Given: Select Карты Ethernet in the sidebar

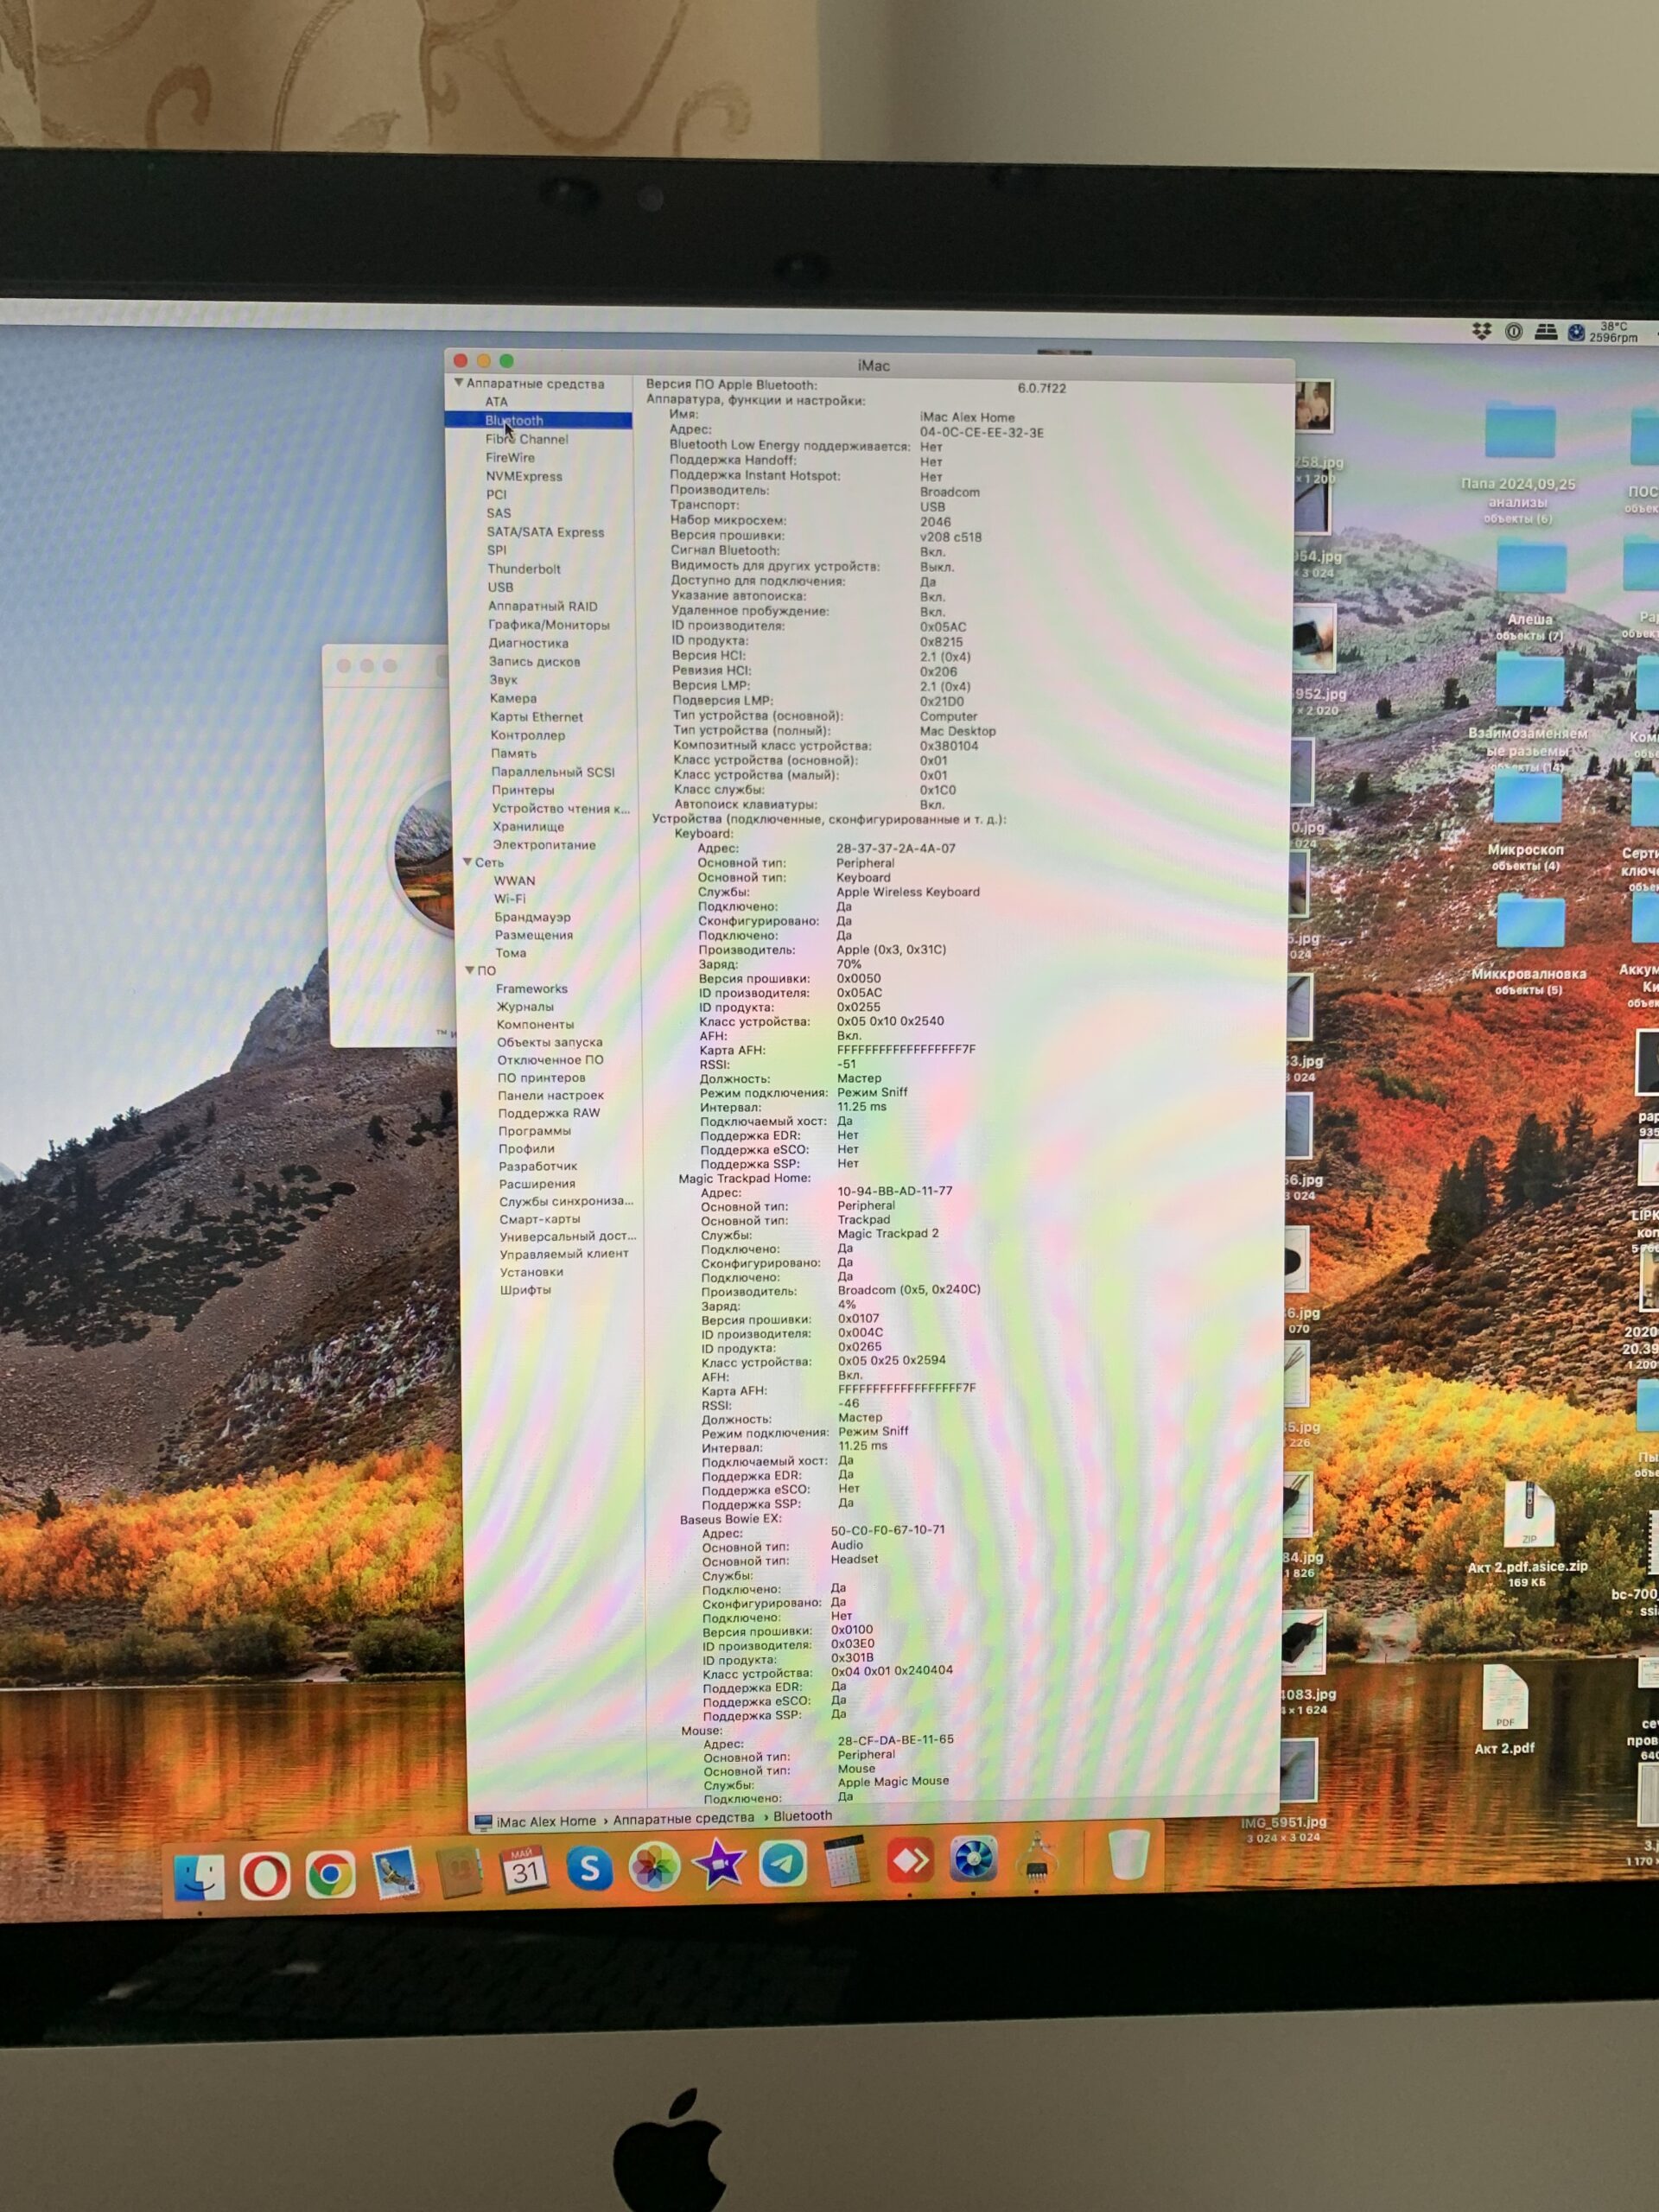Looking at the screenshot, I should click(x=536, y=717).
